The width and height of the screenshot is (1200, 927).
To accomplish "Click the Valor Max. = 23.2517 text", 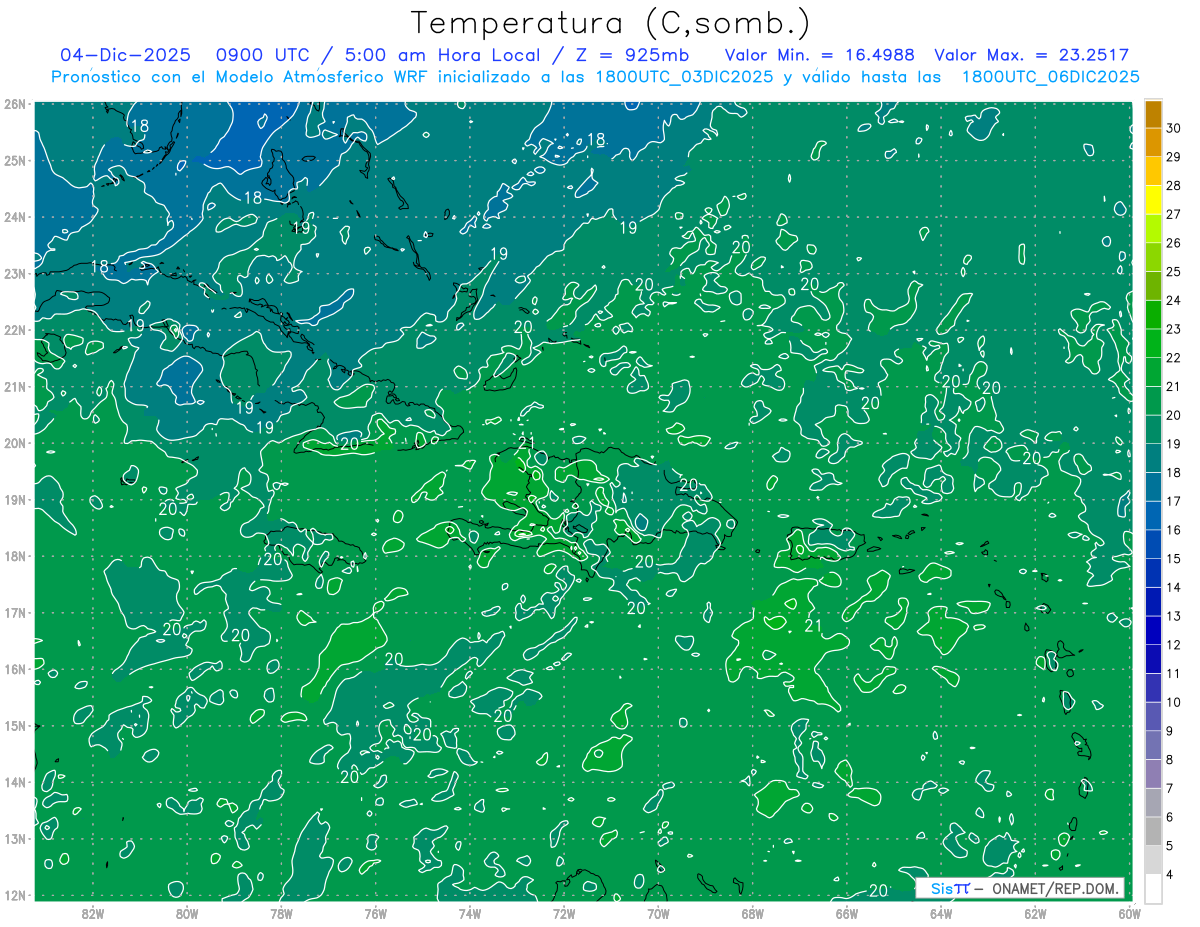I will (x=1032, y=55).
